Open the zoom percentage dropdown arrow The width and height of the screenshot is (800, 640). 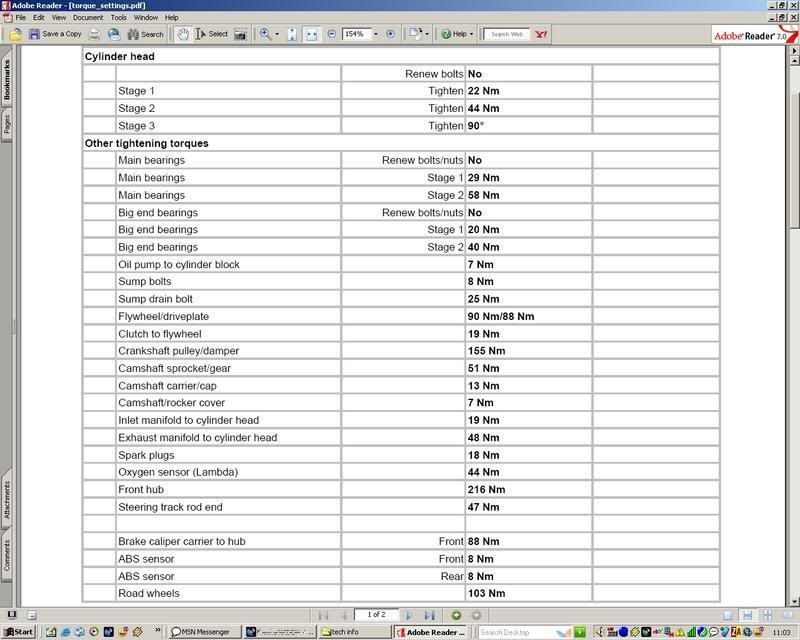(376, 34)
